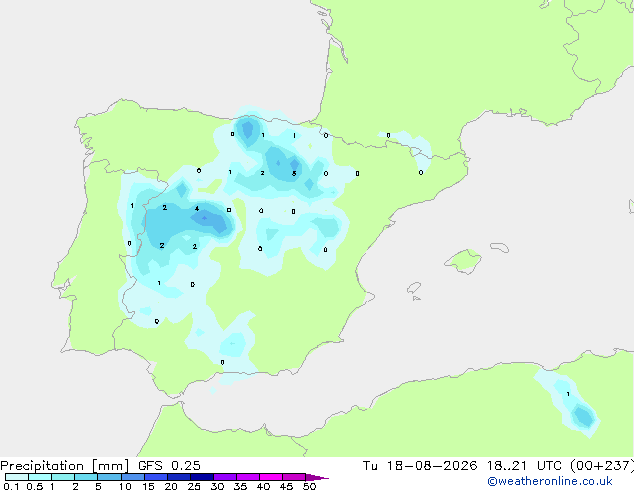
Task: Click the '(00+237)' forecast offset text
Action: 602,466
